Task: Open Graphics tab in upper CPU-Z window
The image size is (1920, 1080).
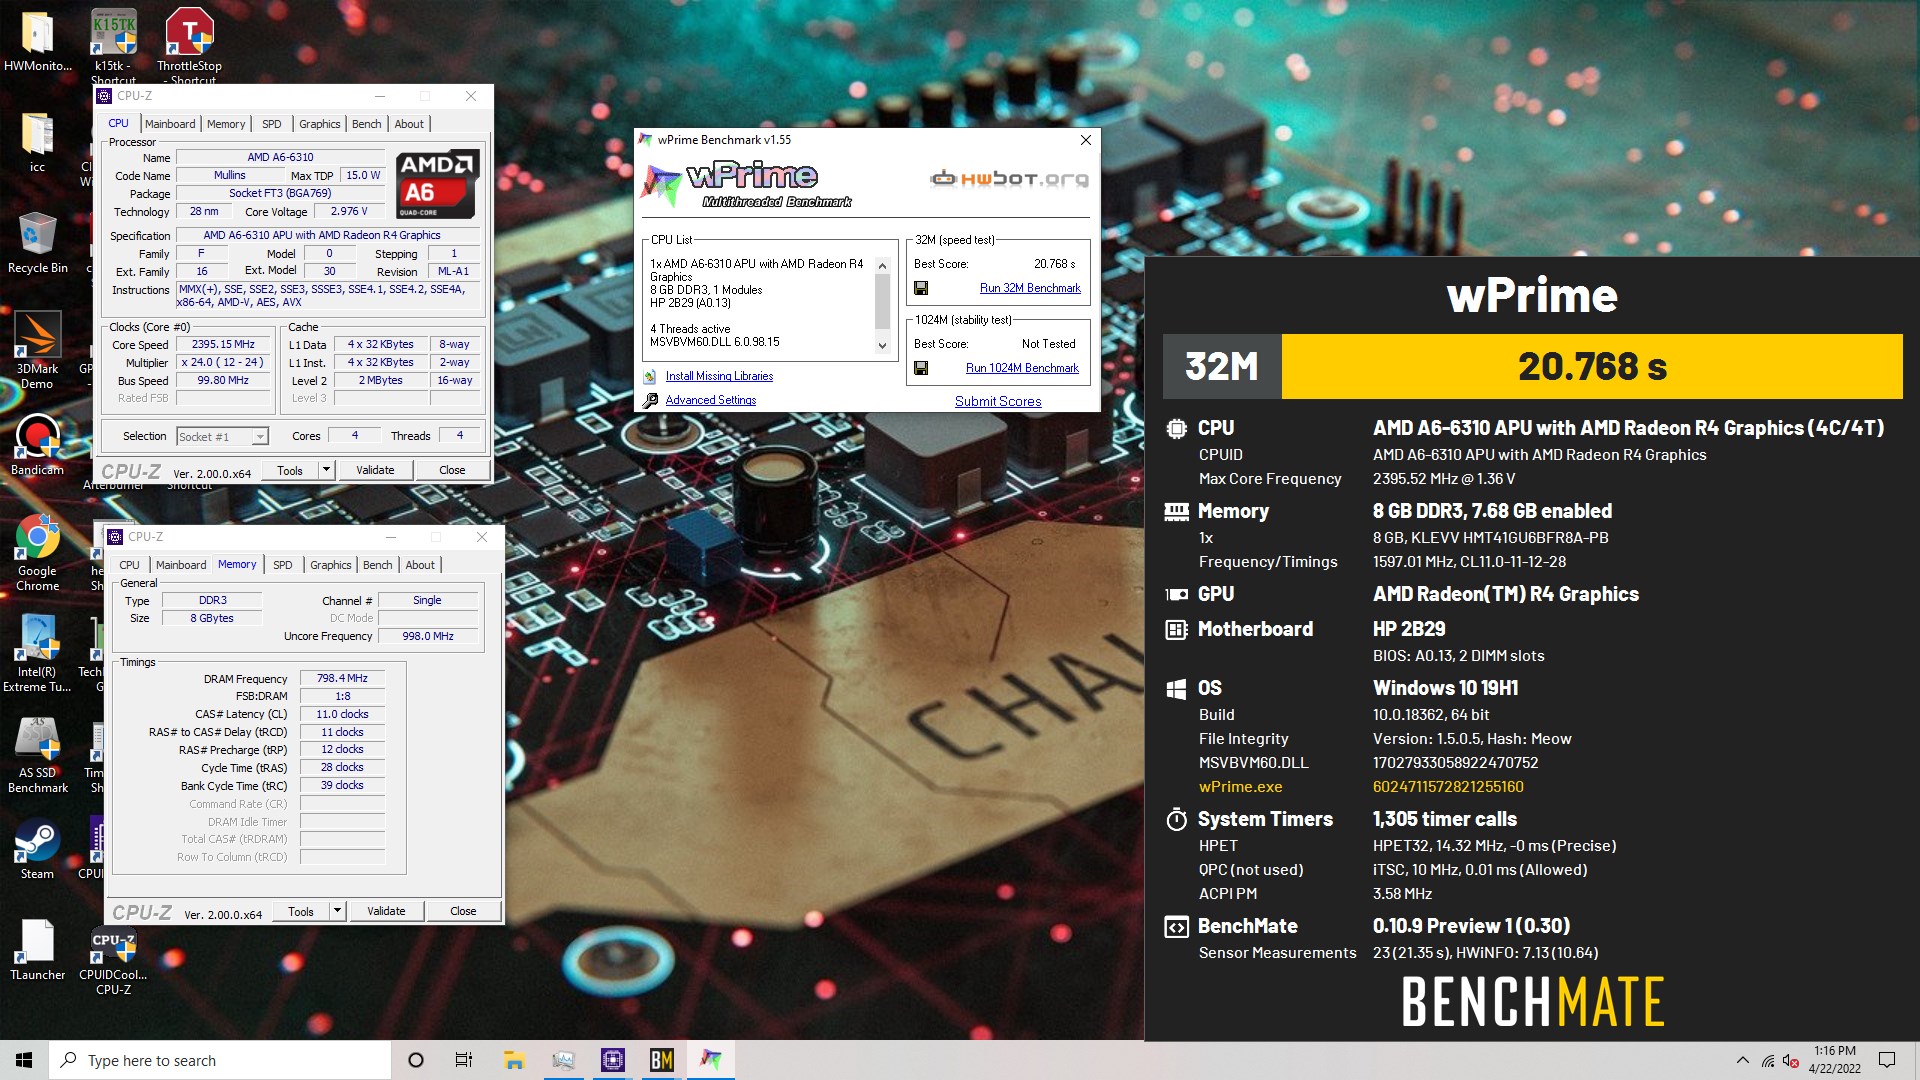Action: (x=320, y=124)
